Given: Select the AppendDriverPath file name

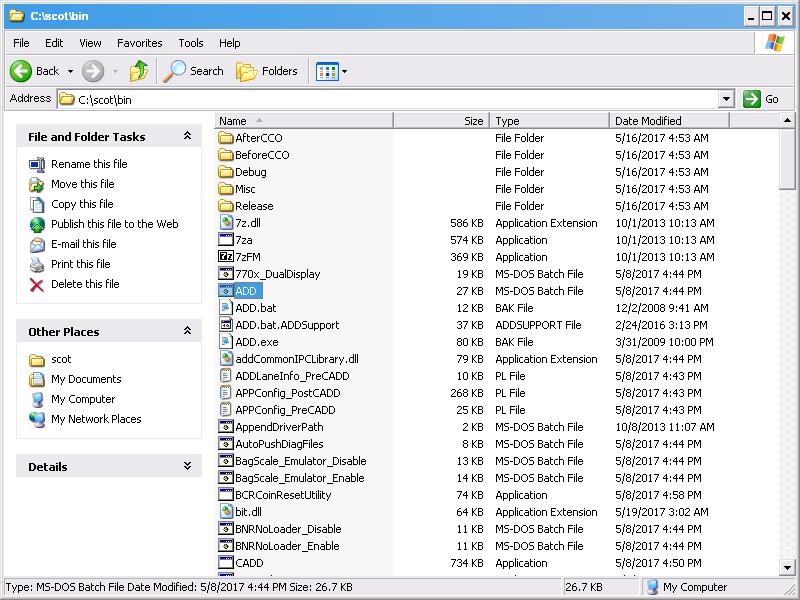Looking at the screenshot, I should point(279,427).
